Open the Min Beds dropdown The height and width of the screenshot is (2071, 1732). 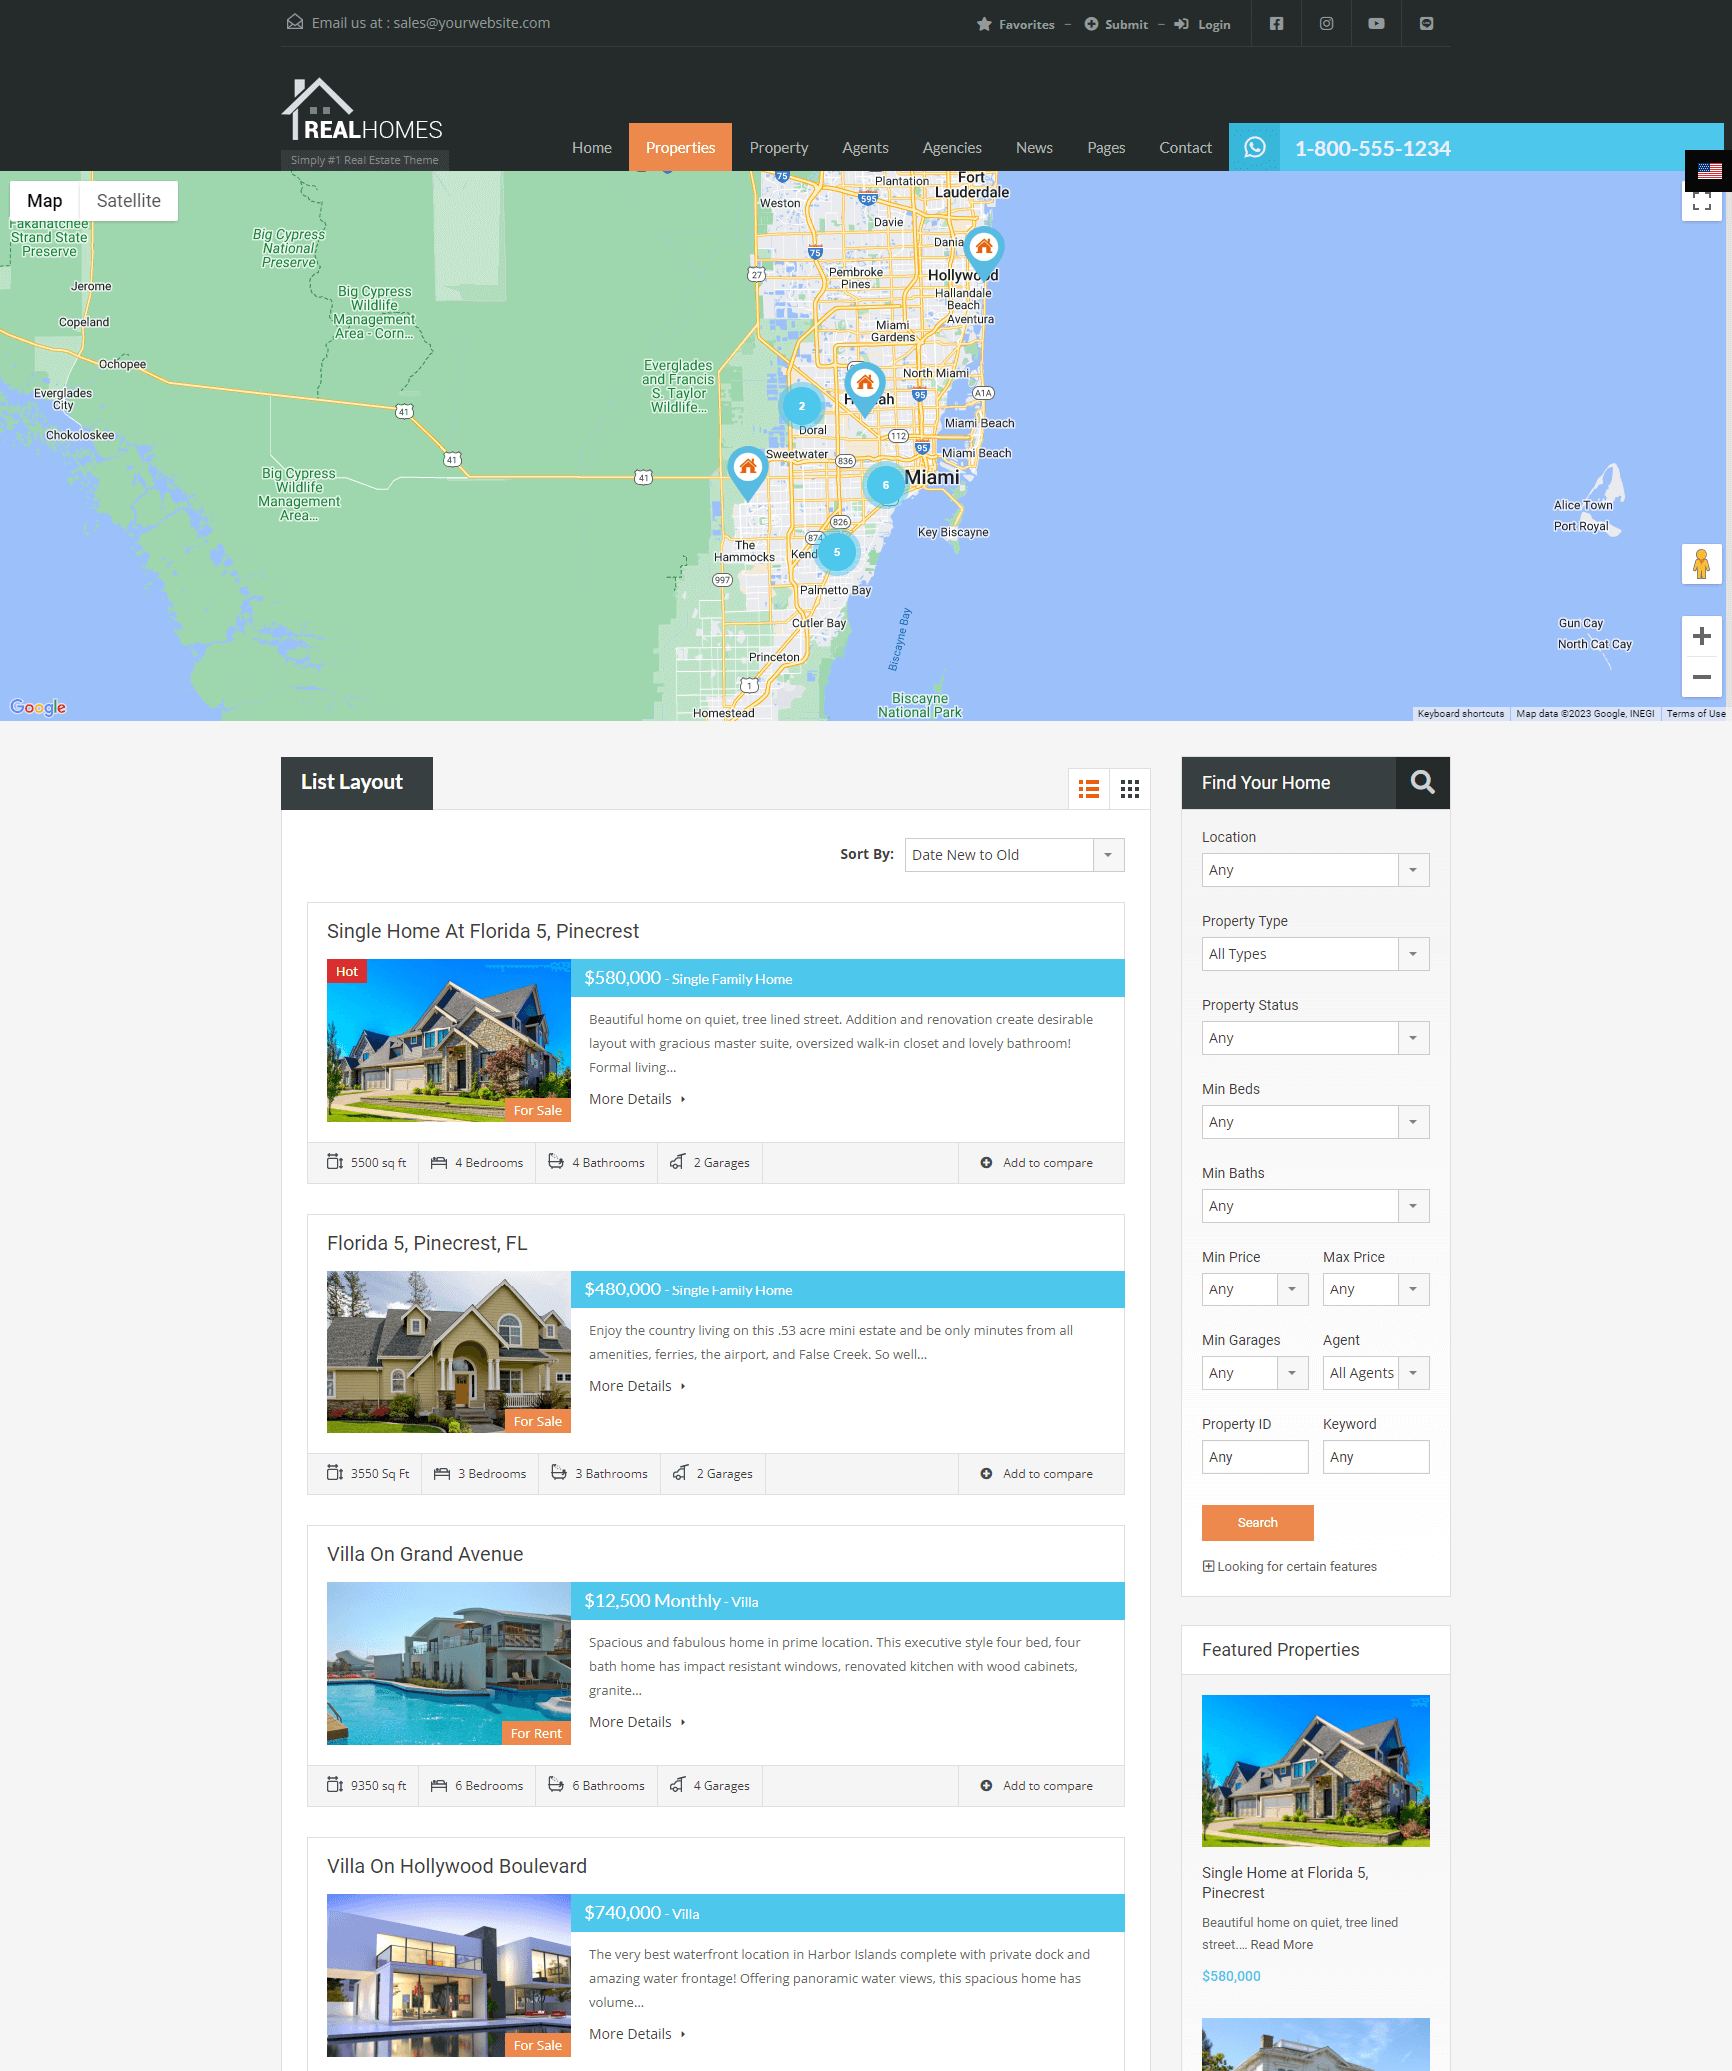(1315, 1122)
